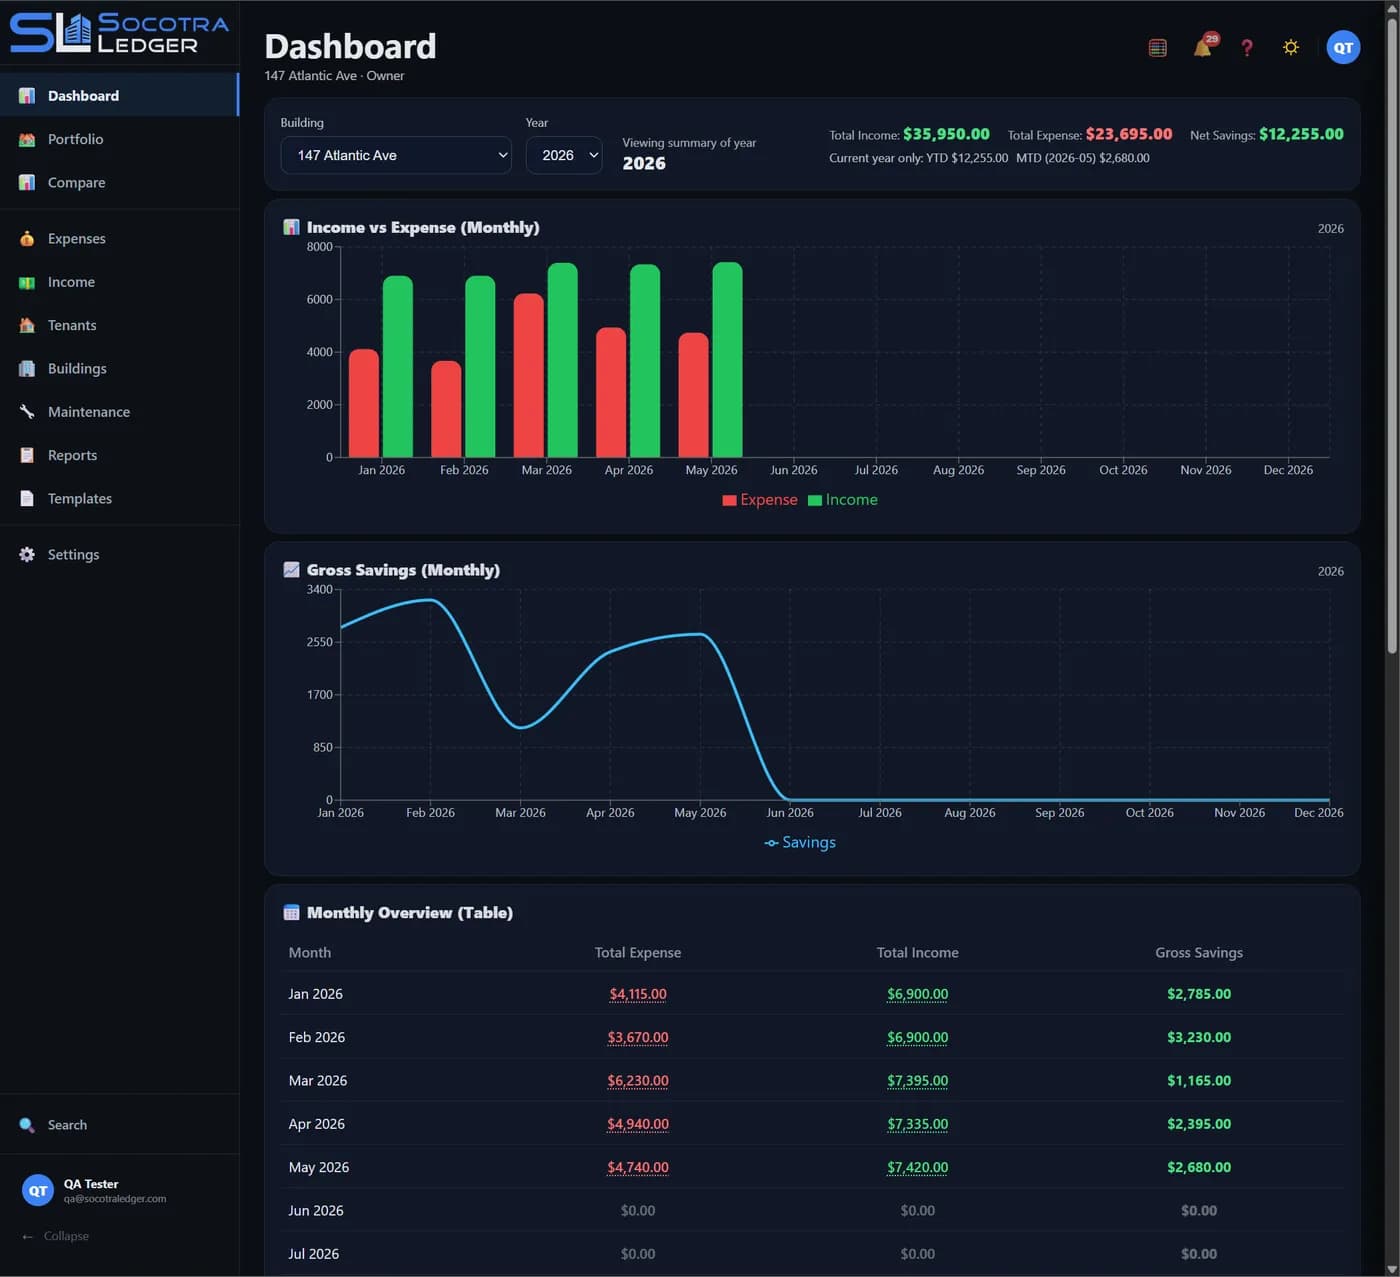This screenshot has width=1400, height=1277.
Task: Click the page vertical scrollbar
Action: [1391, 334]
